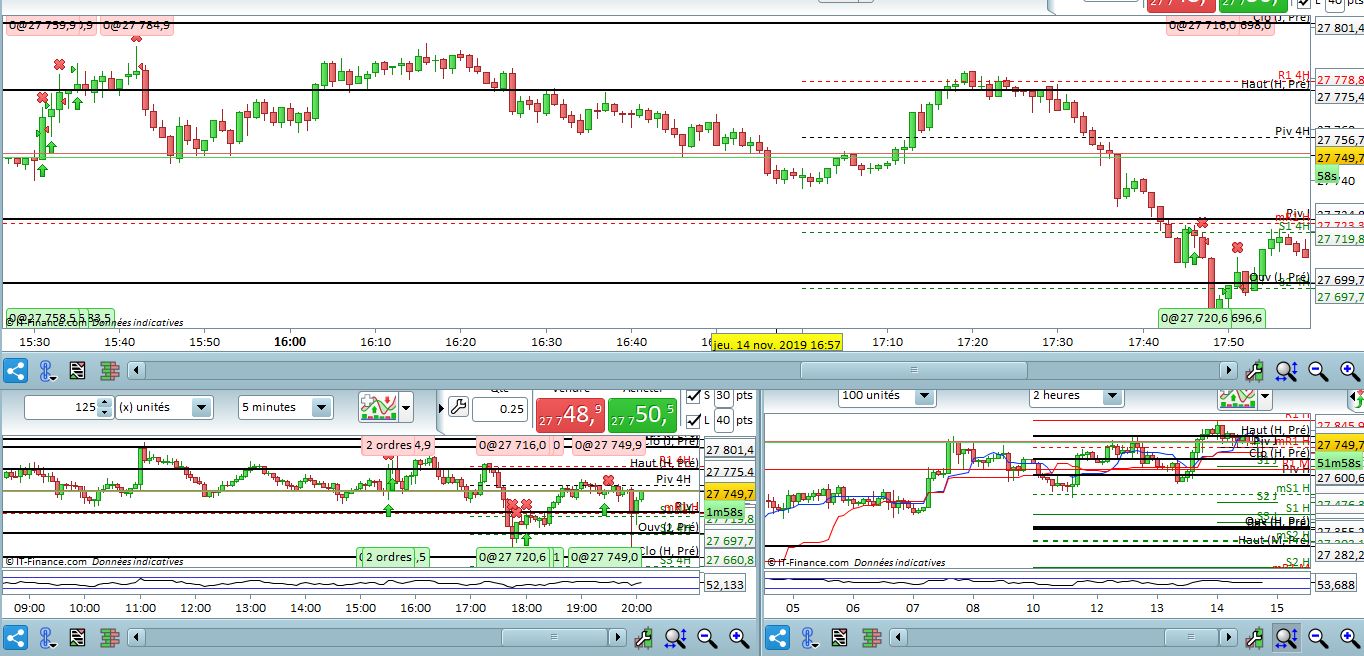Click the "51m58s" countdown on 2-hour chart
Screen dimensions: 1364x656
[1339, 462]
